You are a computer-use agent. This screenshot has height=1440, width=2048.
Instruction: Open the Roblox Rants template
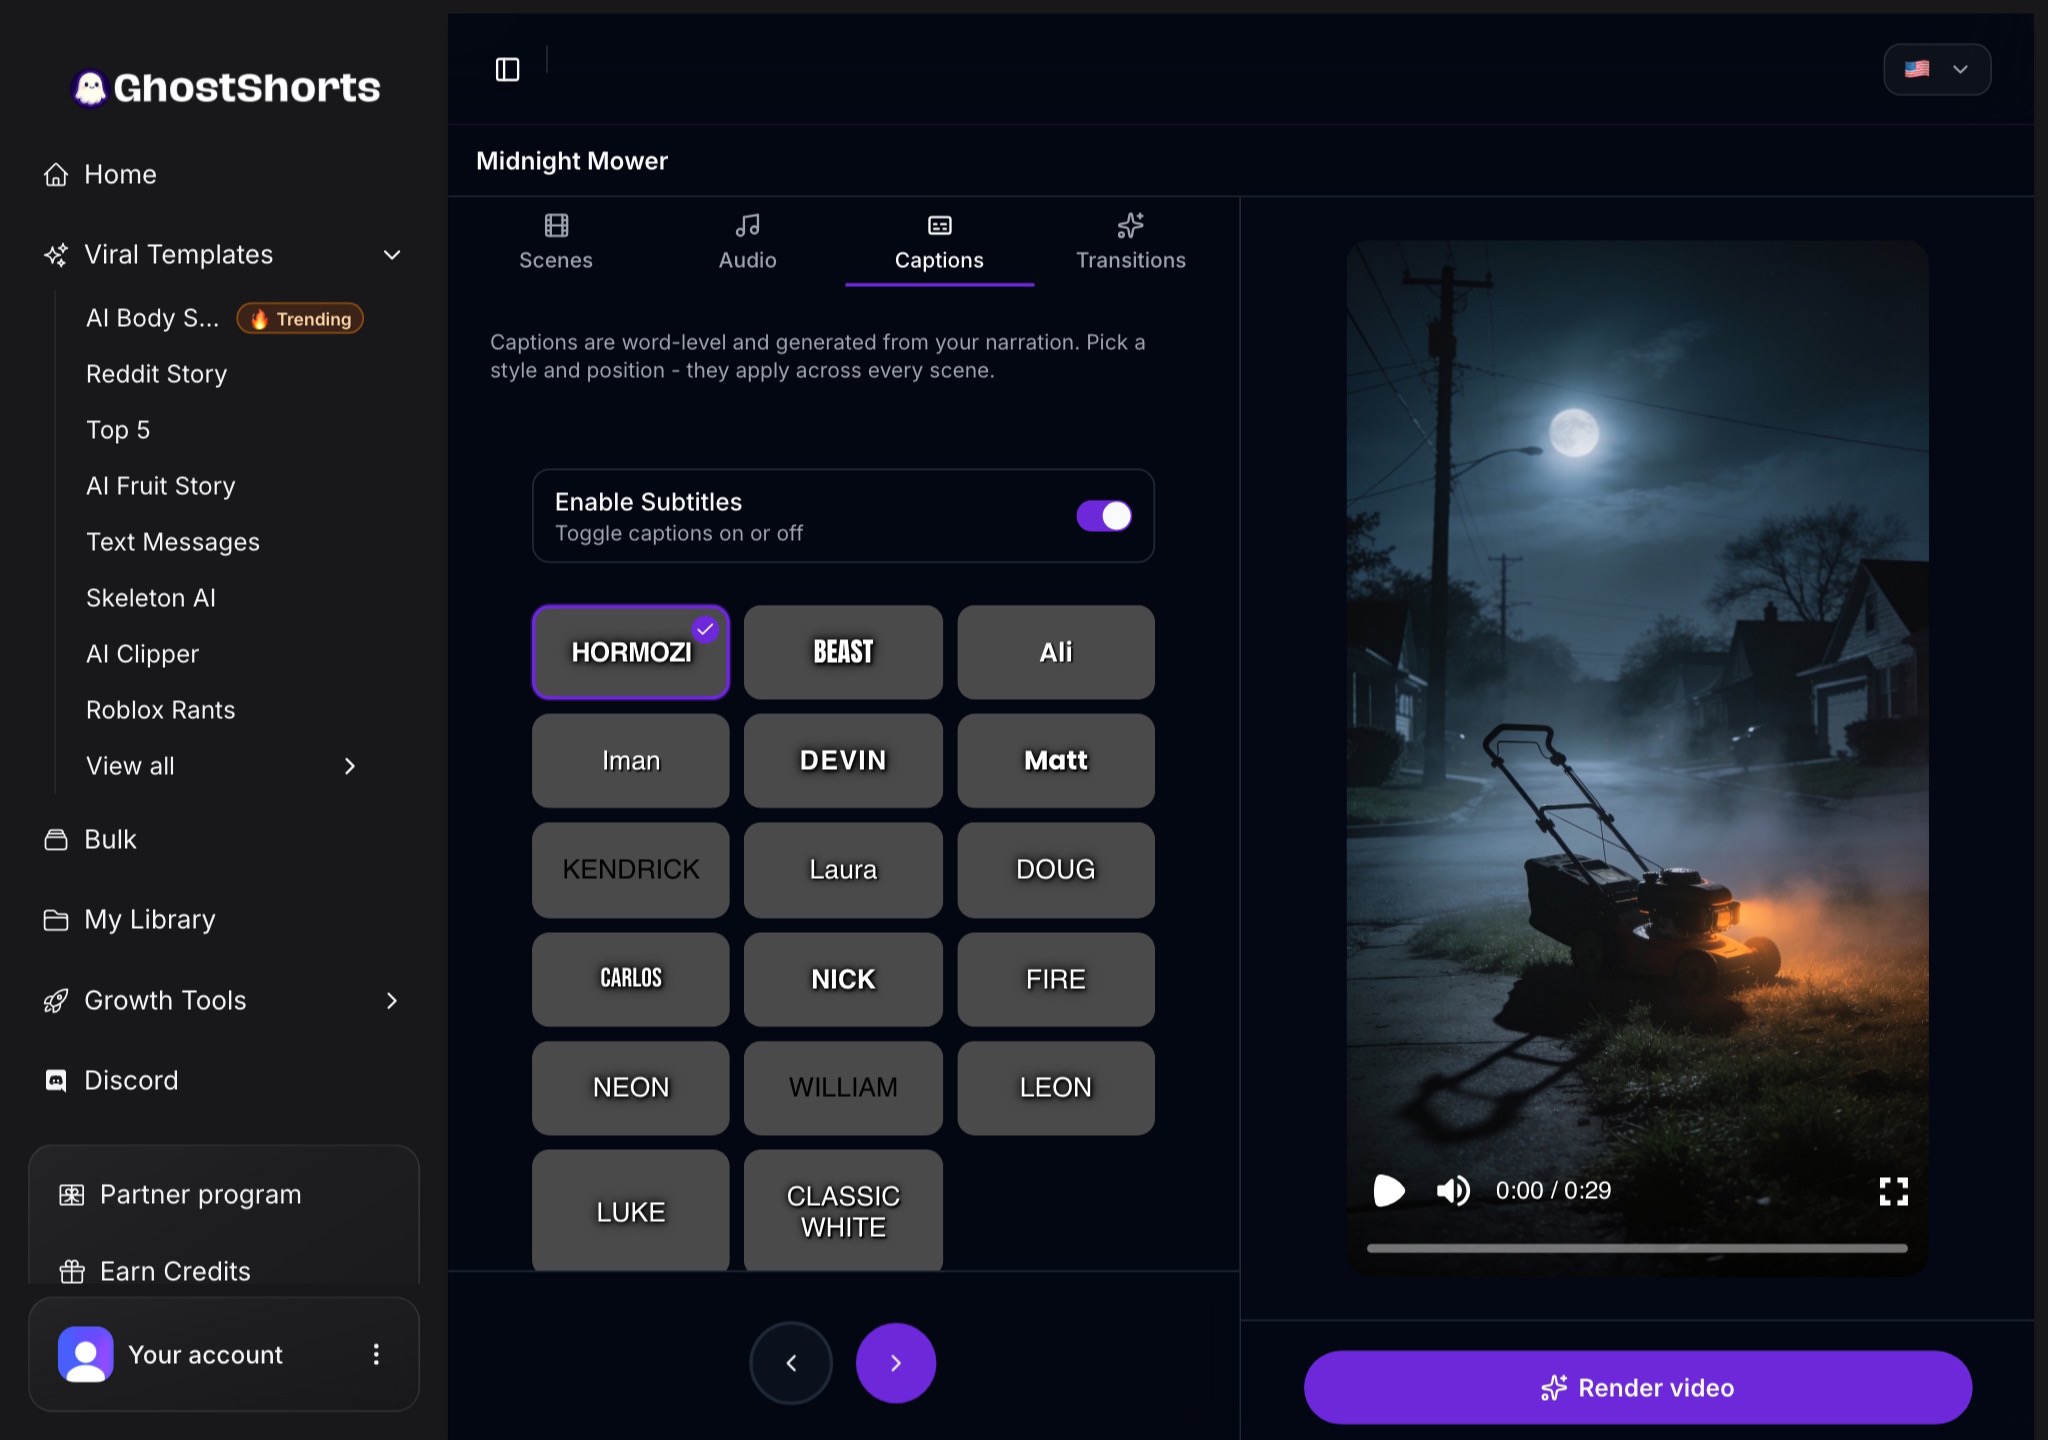point(161,710)
